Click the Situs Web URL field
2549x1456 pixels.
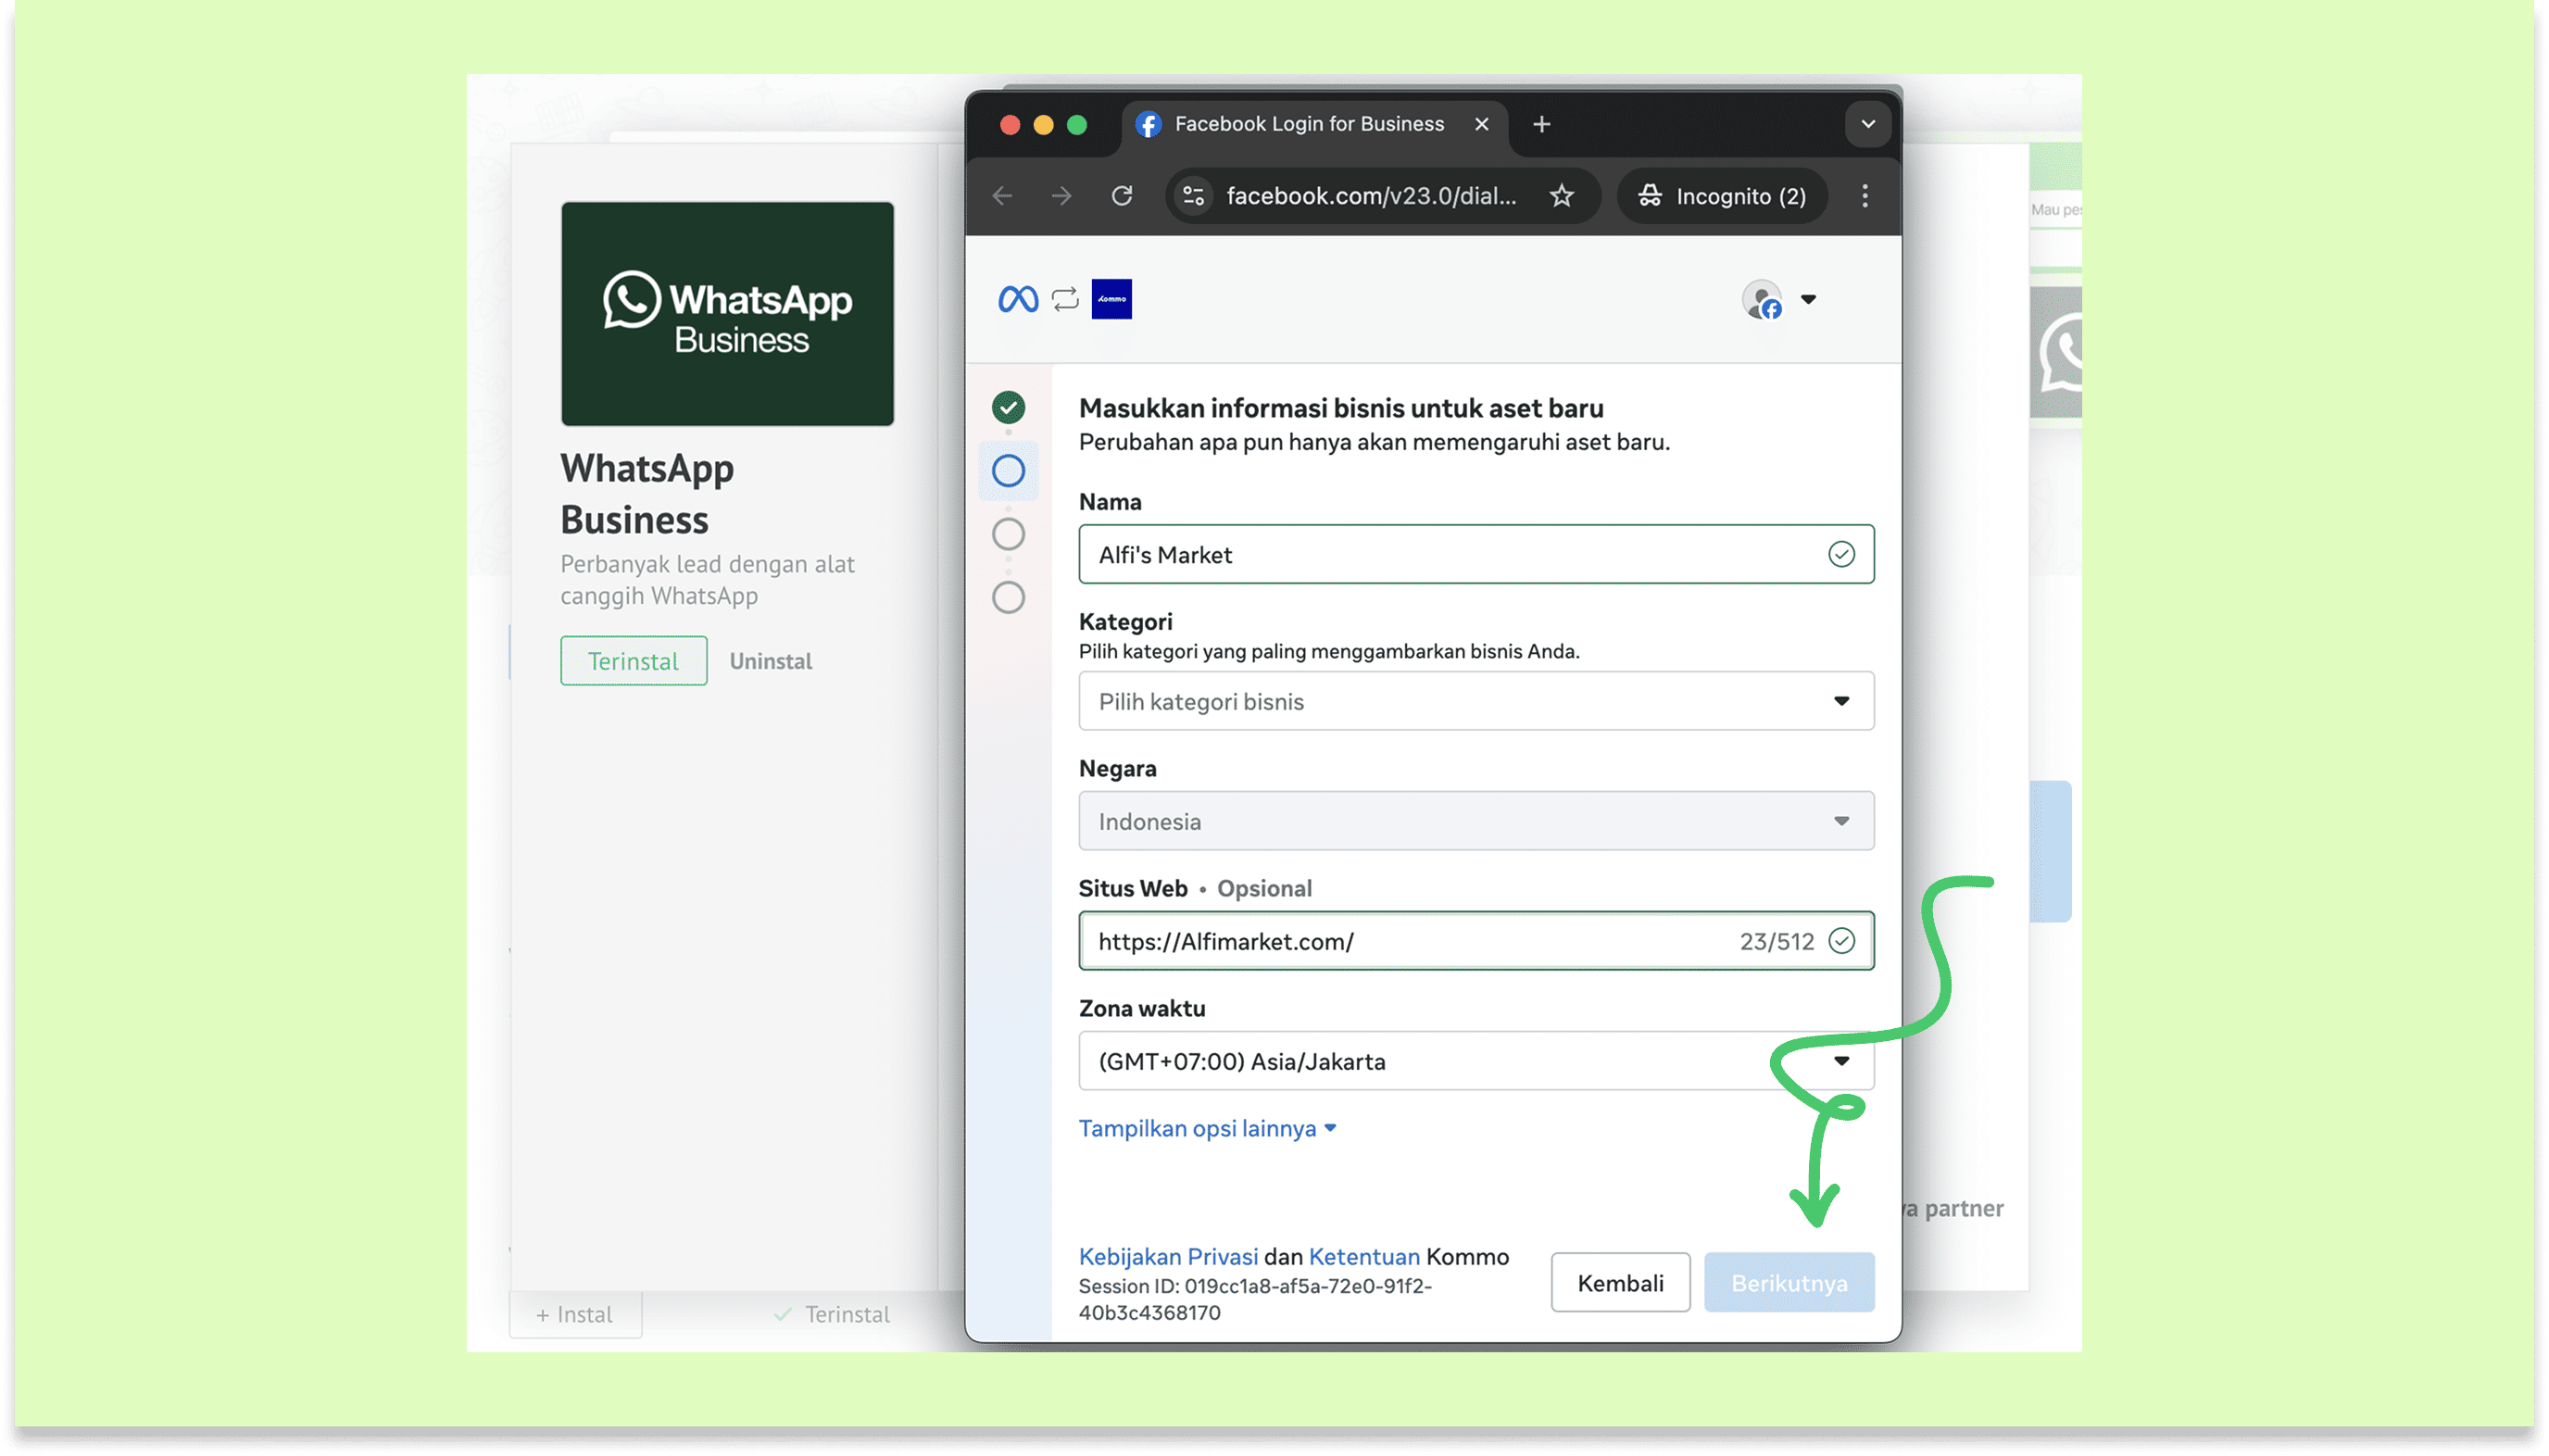point(1400,941)
